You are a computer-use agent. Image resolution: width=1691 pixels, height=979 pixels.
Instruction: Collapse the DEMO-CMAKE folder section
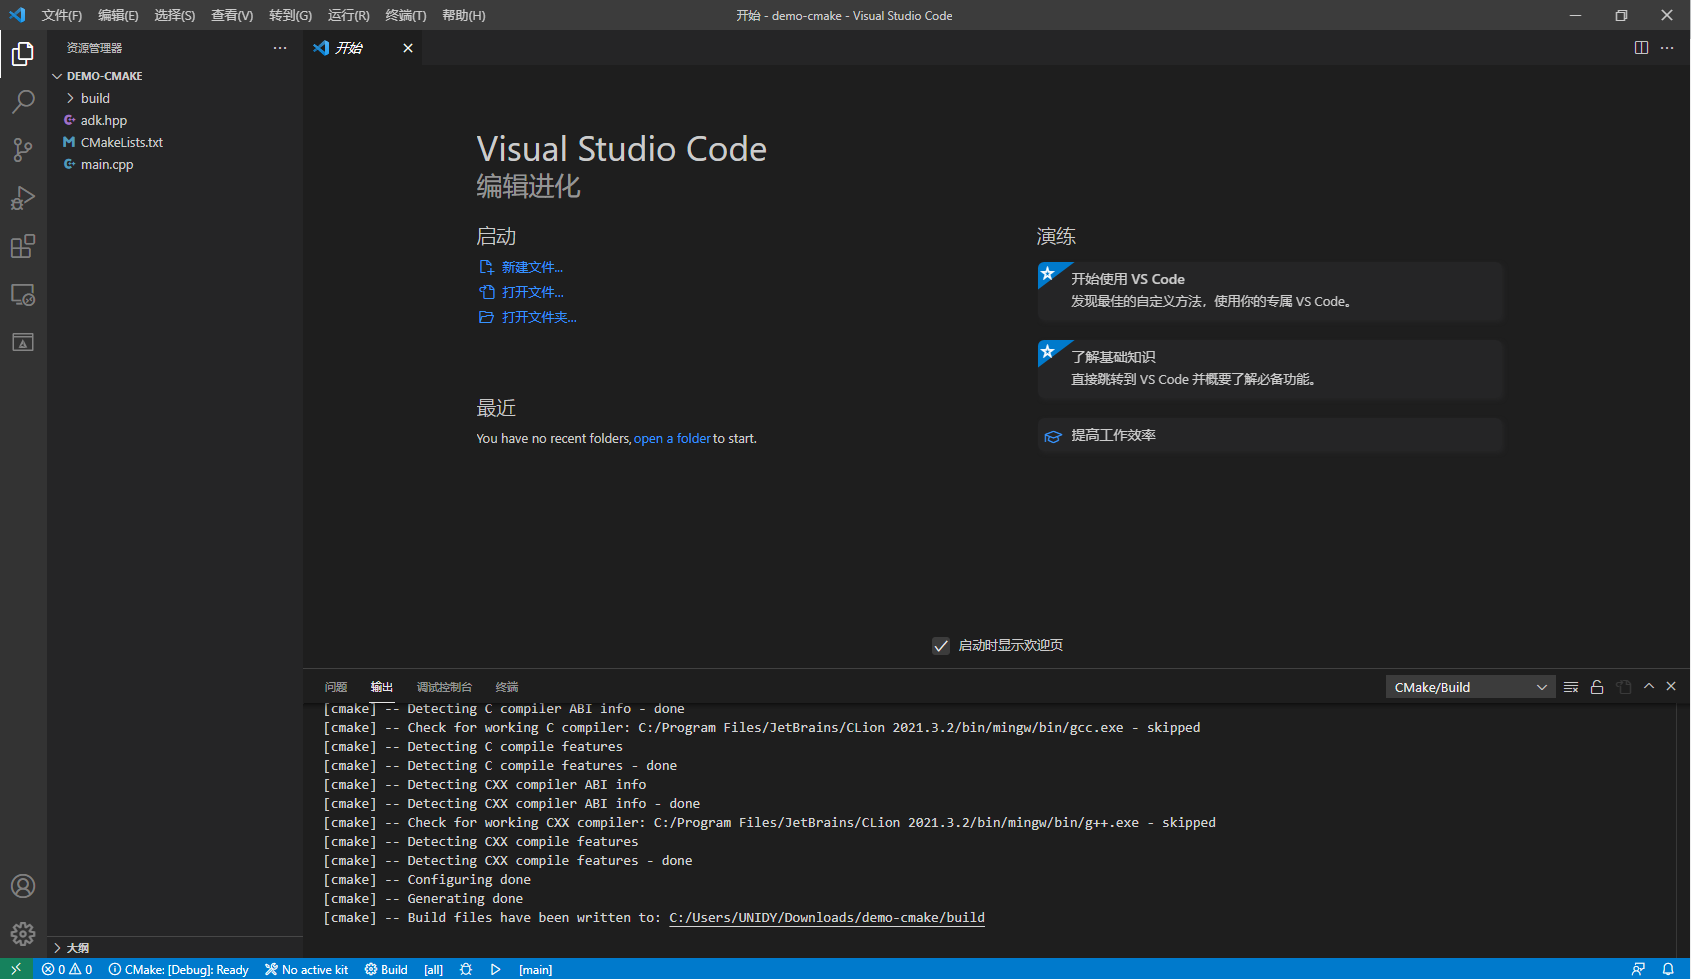point(175,76)
